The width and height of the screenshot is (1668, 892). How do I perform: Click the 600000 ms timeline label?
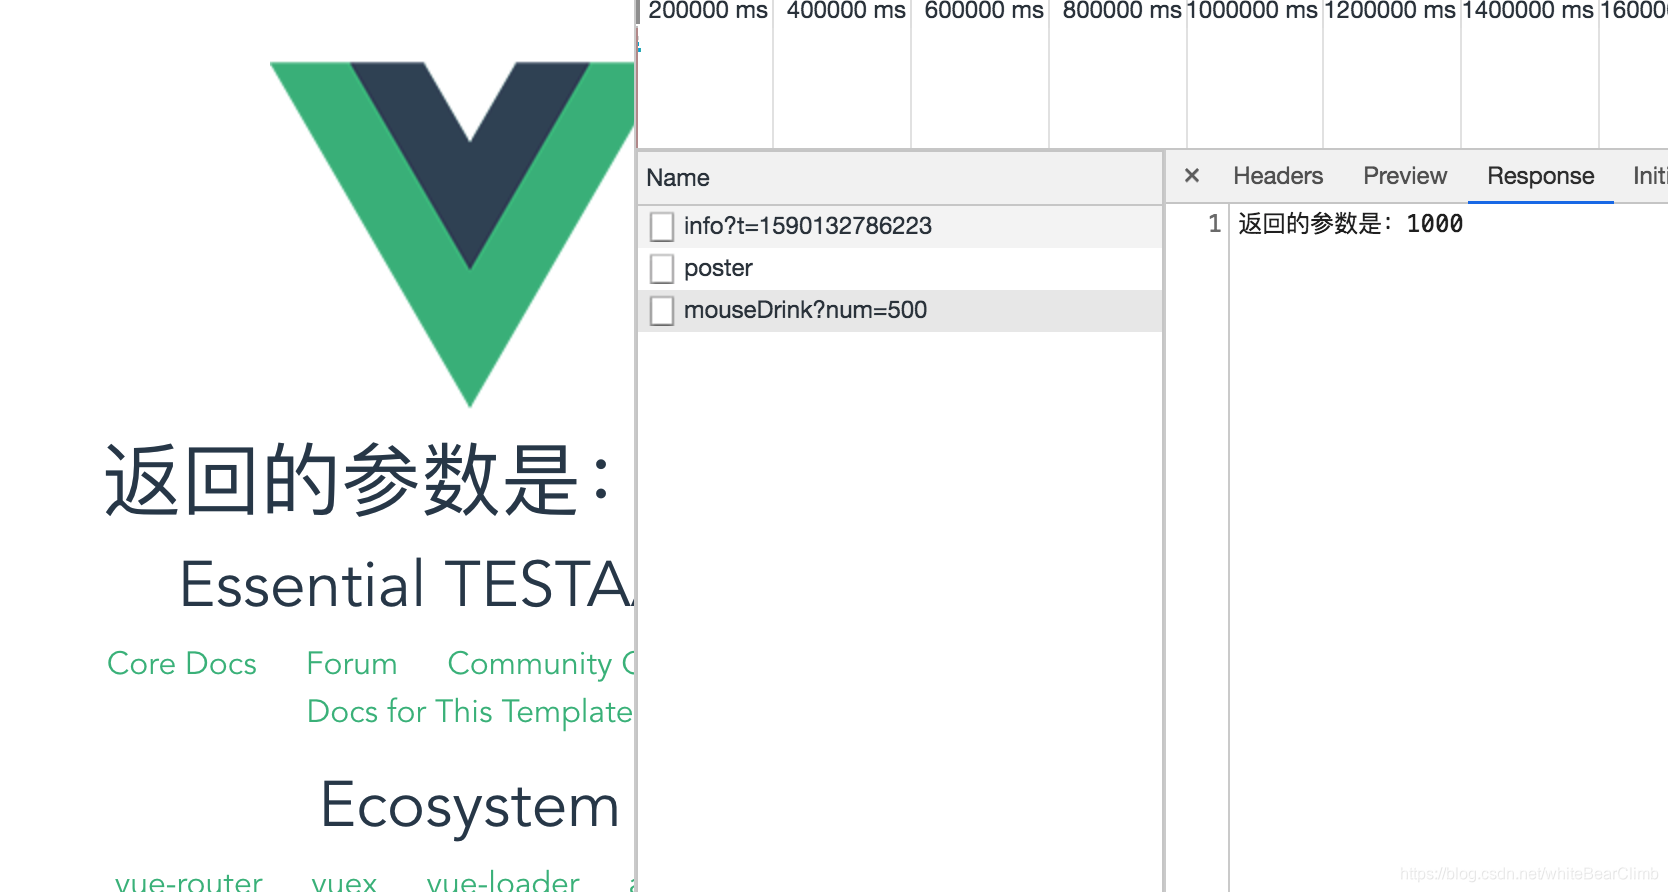[x=984, y=11]
